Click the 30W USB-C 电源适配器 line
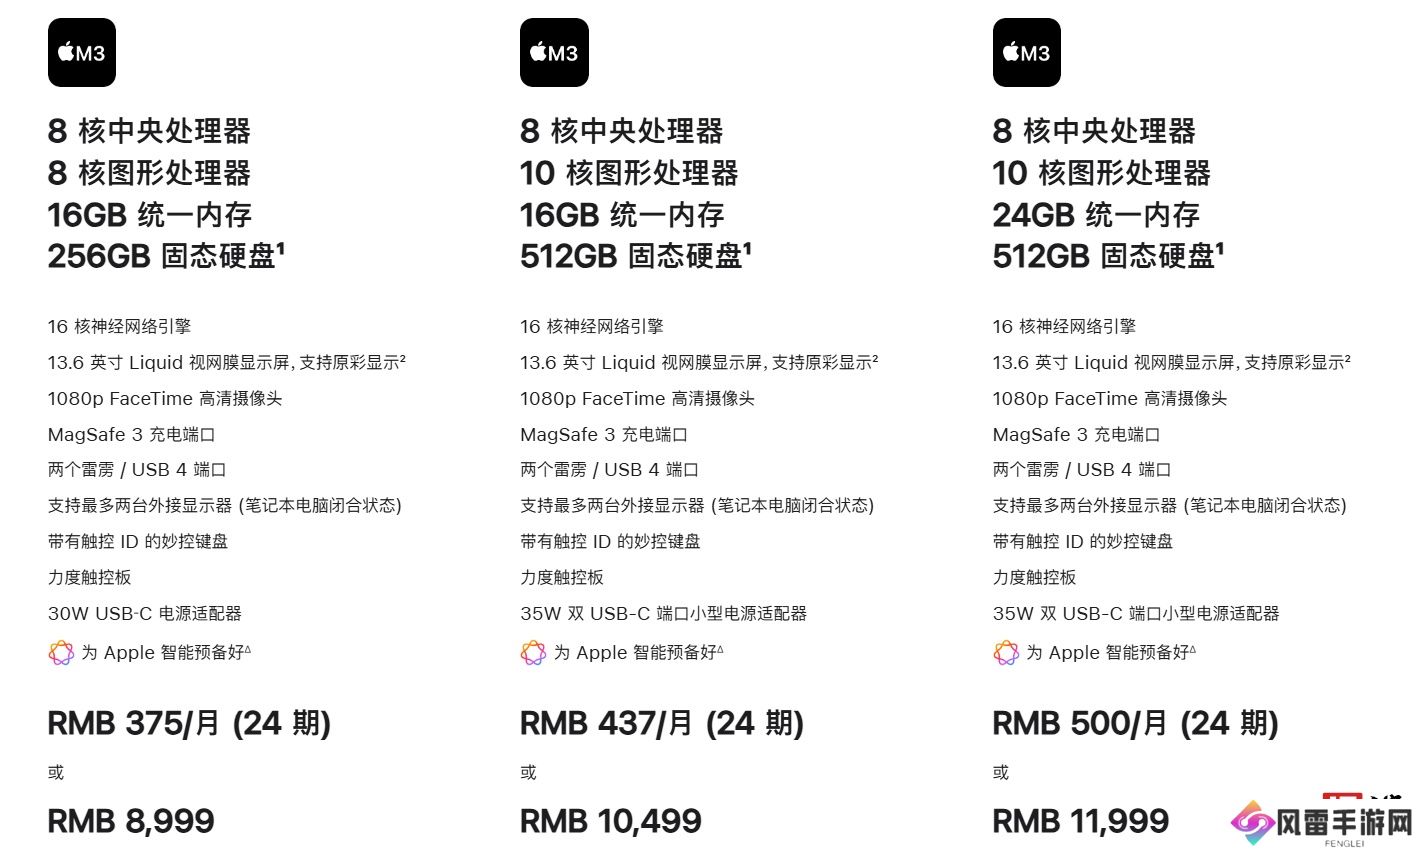 145,613
